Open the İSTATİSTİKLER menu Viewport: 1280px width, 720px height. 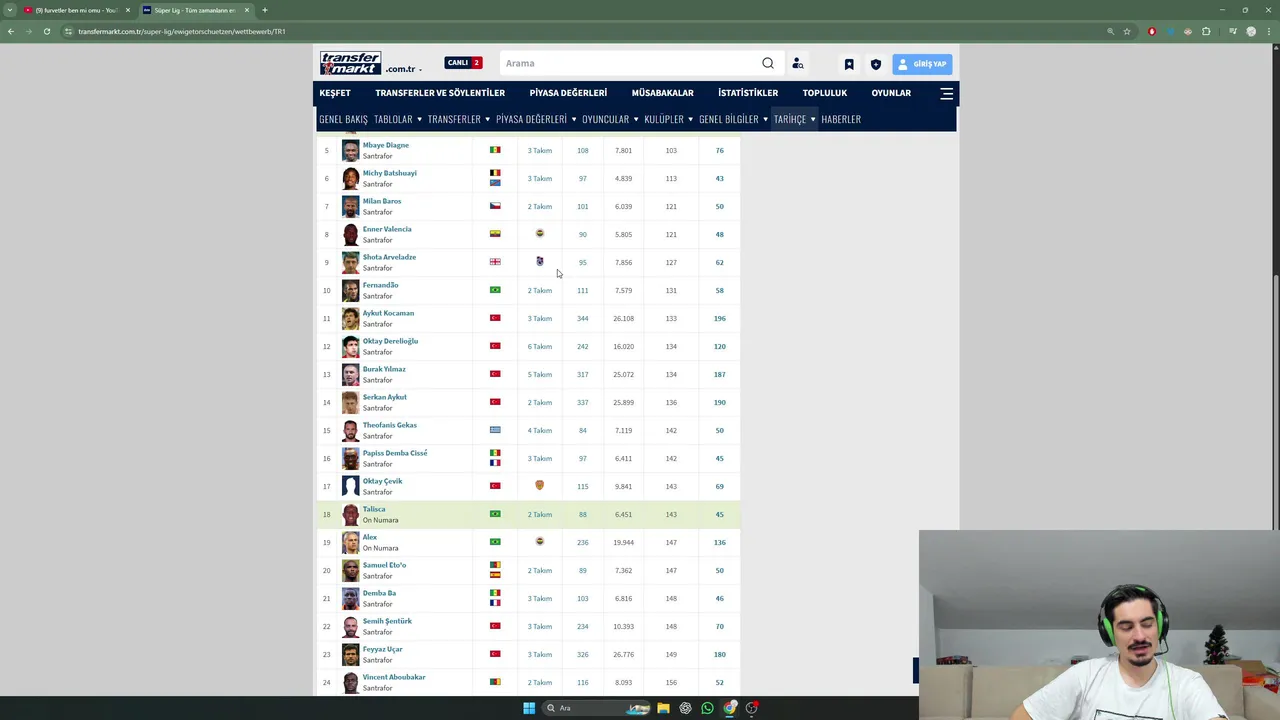click(x=748, y=93)
